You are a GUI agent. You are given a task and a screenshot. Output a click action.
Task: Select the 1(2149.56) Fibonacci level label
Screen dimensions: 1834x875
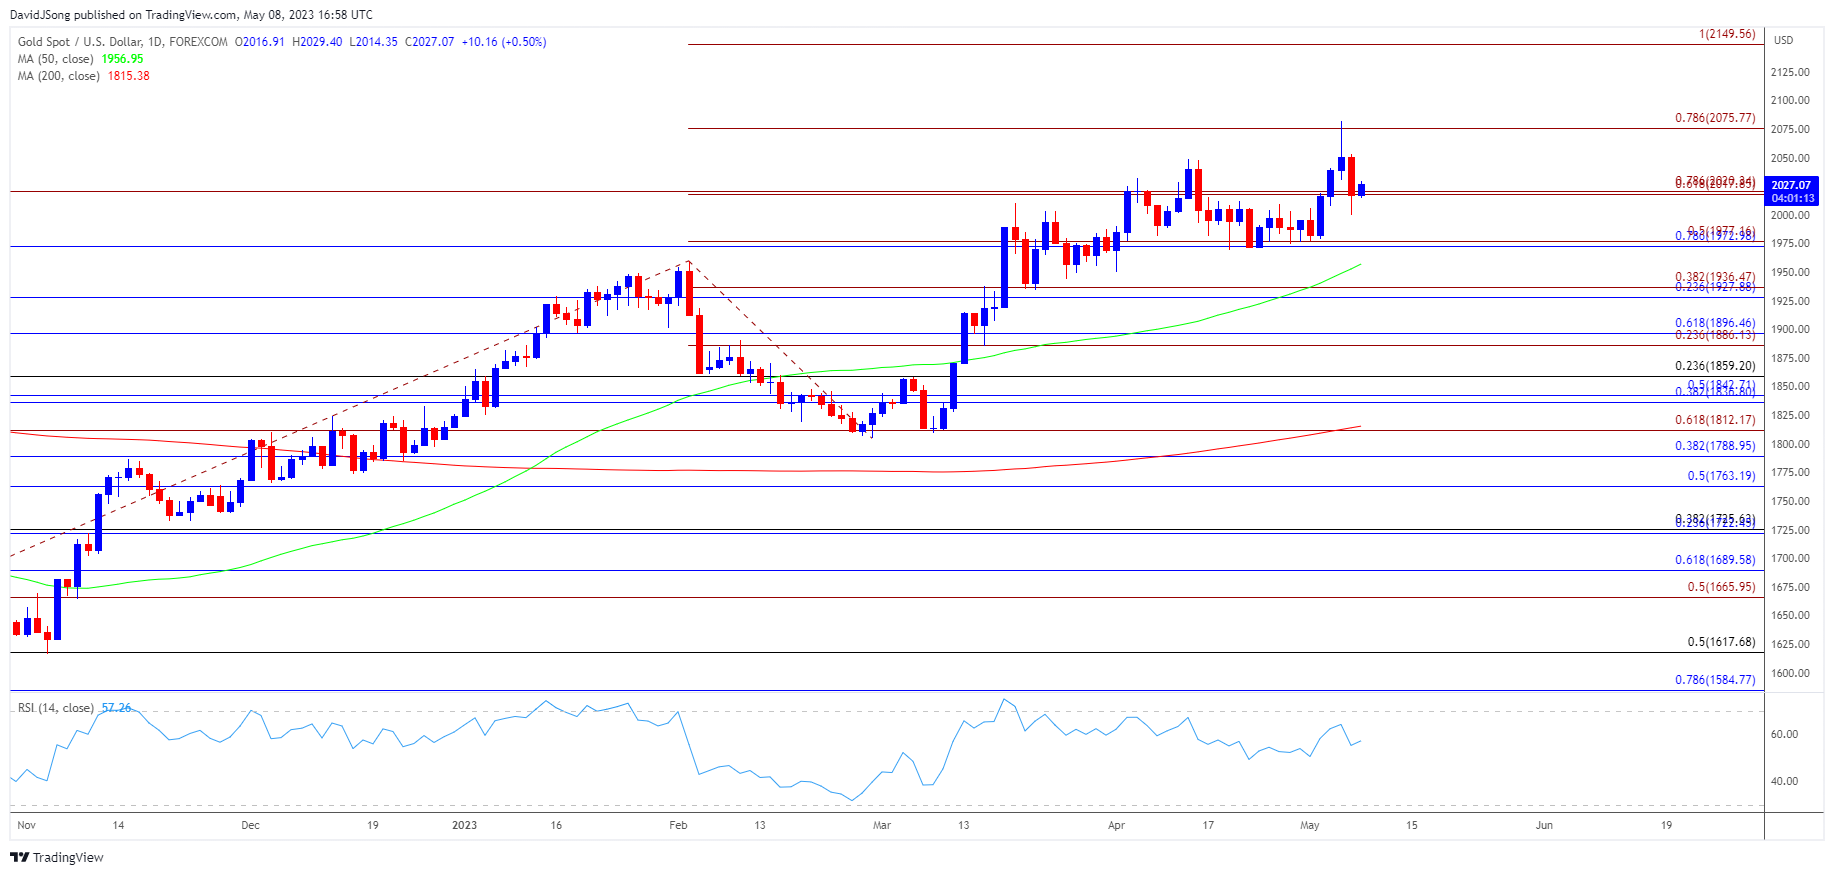(x=1726, y=34)
